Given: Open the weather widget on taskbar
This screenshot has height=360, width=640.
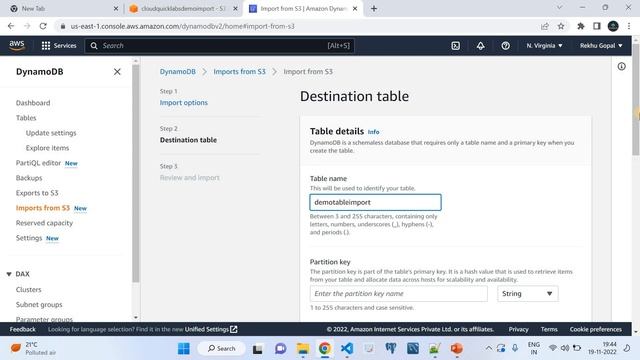Looking at the screenshot, I should click(33, 349).
